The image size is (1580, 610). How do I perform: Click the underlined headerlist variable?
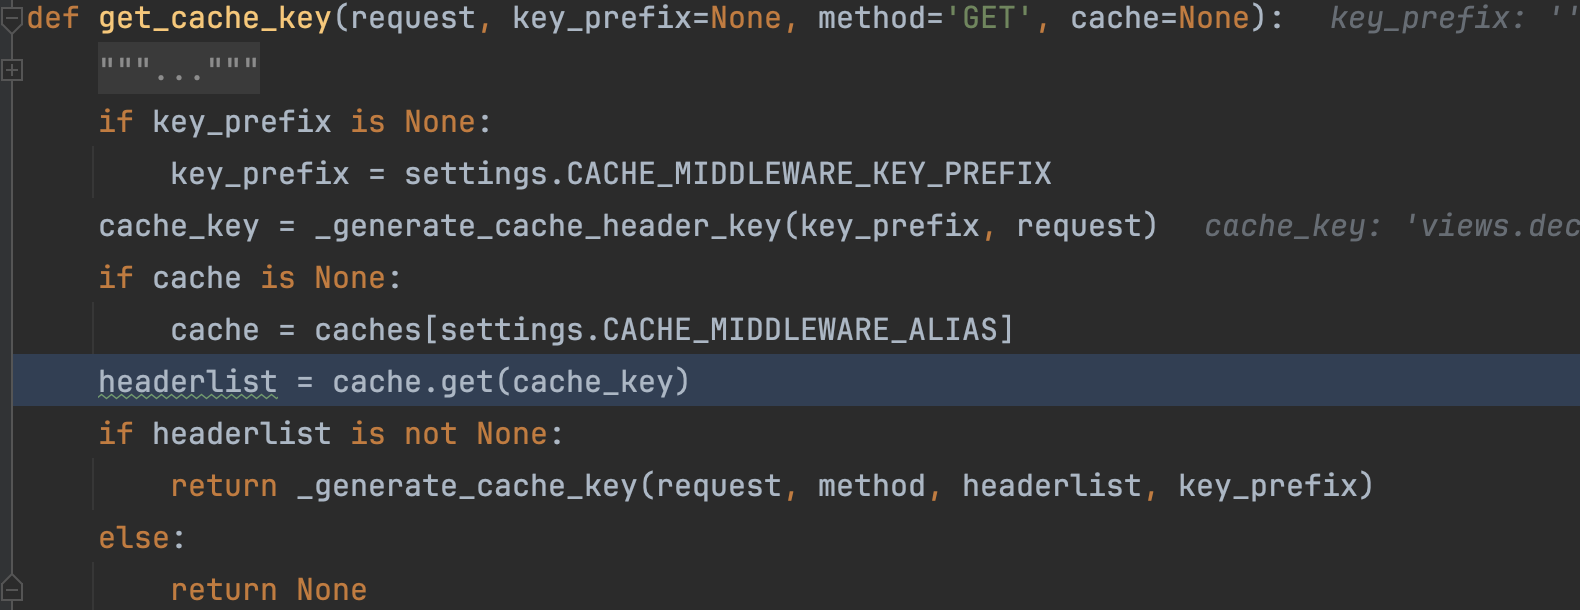(x=187, y=382)
